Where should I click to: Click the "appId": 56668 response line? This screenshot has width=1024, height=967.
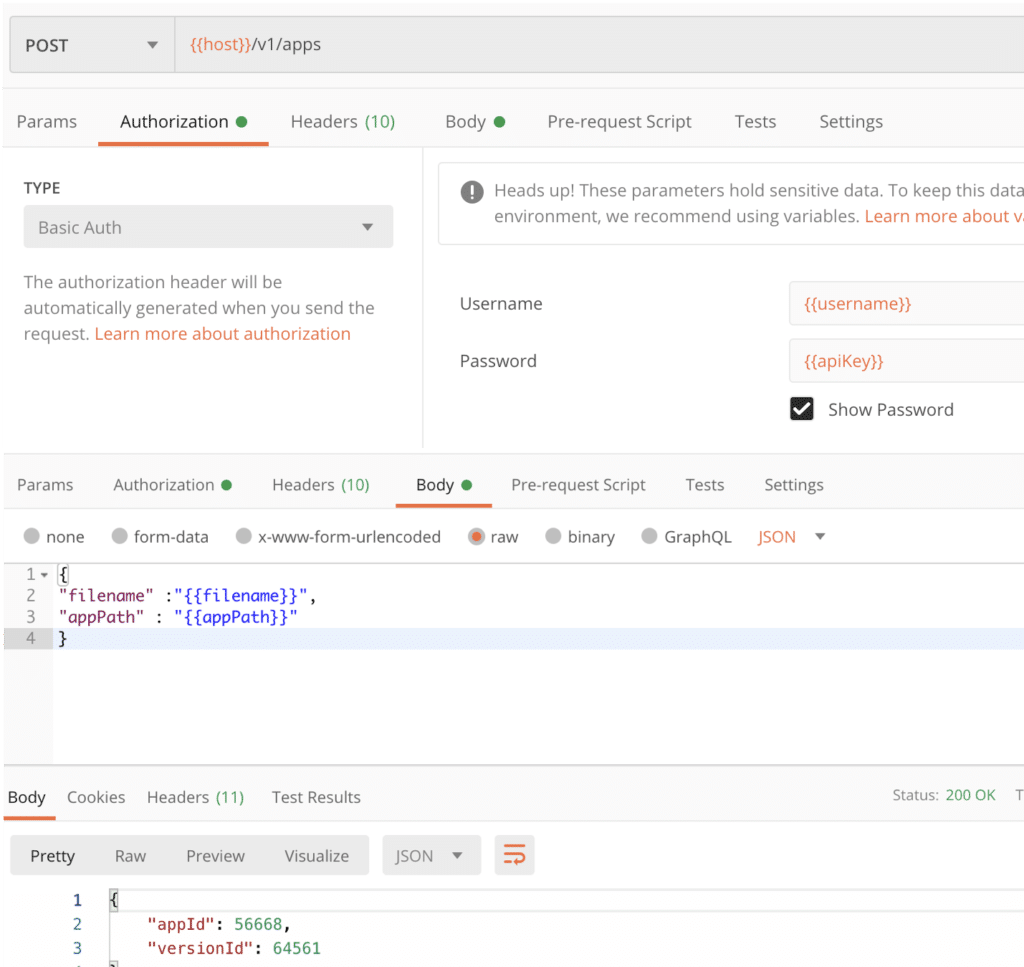click(x=218, y=924)
